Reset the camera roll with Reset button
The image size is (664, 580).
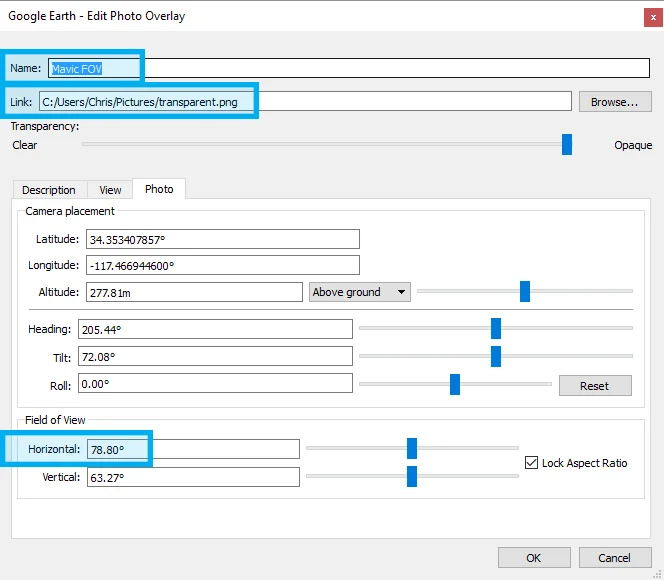click(595, 386)
